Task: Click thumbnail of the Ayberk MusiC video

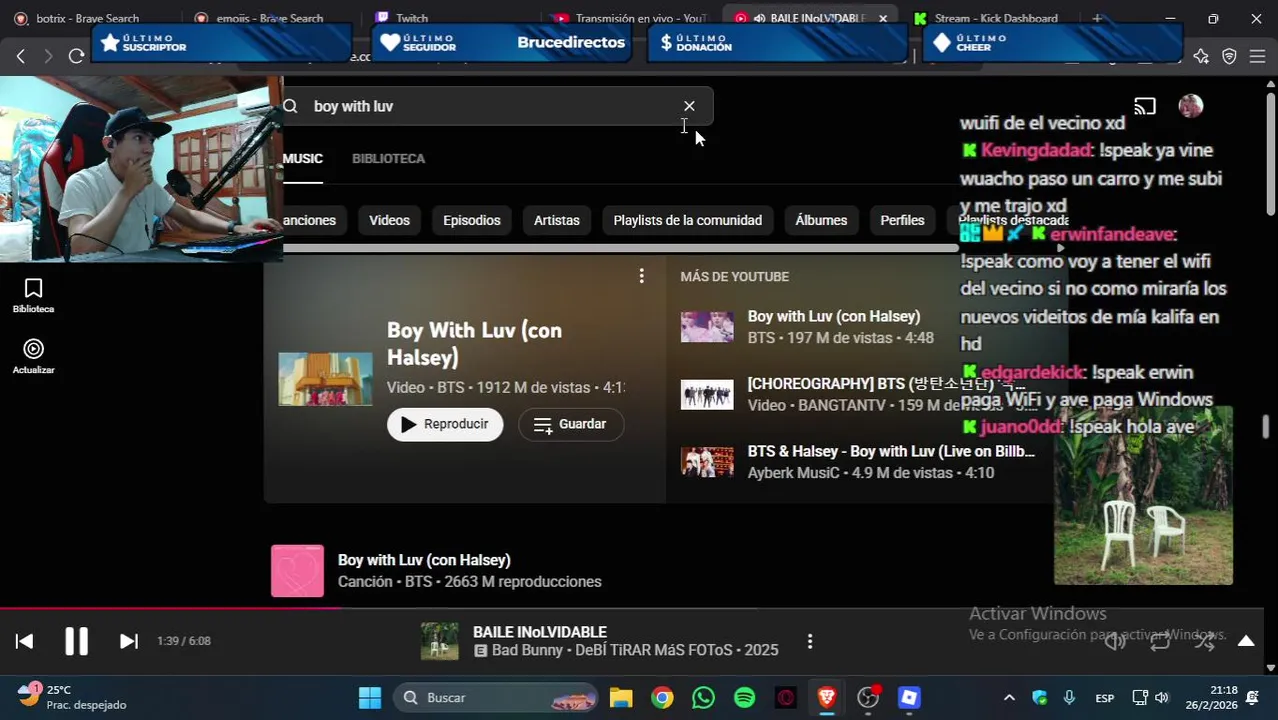Action: pyautogui.click(x=707, y=461)
